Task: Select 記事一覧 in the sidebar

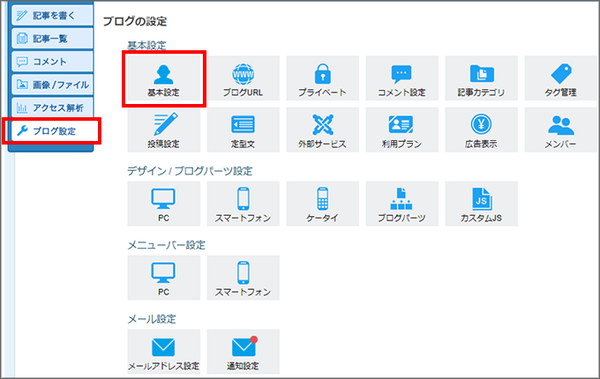Action: pyautogui.click(x=52, y=38)
